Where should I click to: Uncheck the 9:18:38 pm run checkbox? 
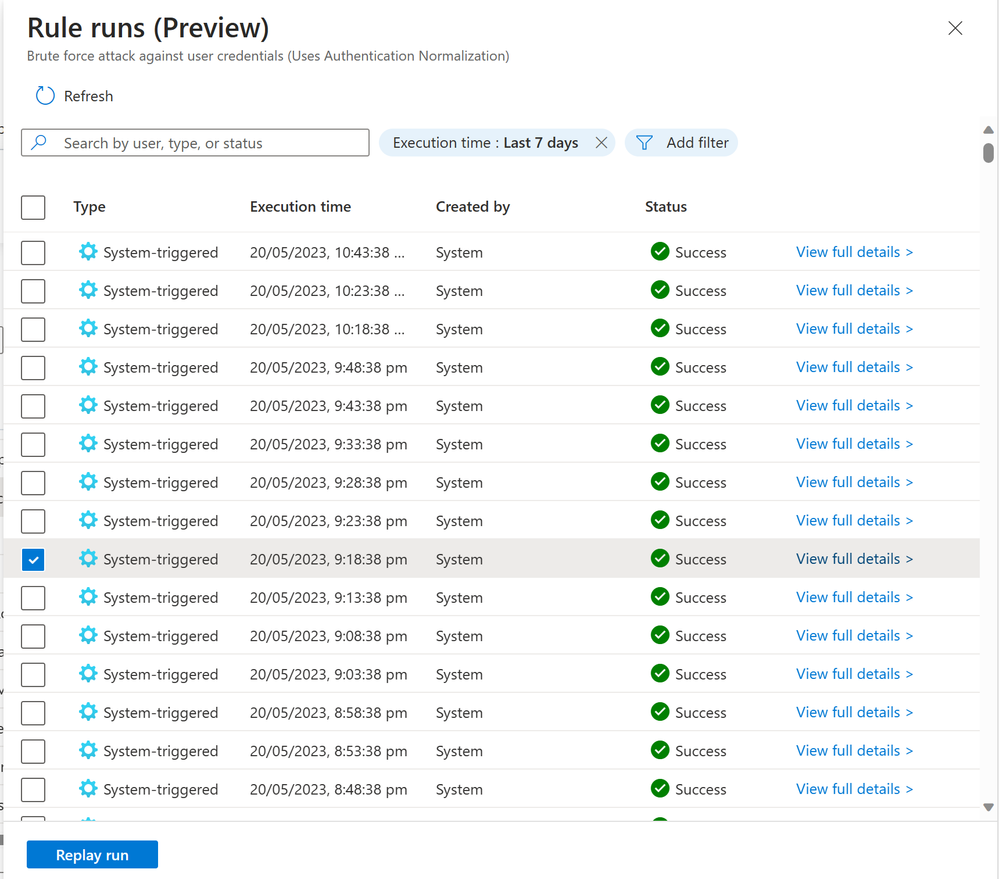tap(33, 559)
